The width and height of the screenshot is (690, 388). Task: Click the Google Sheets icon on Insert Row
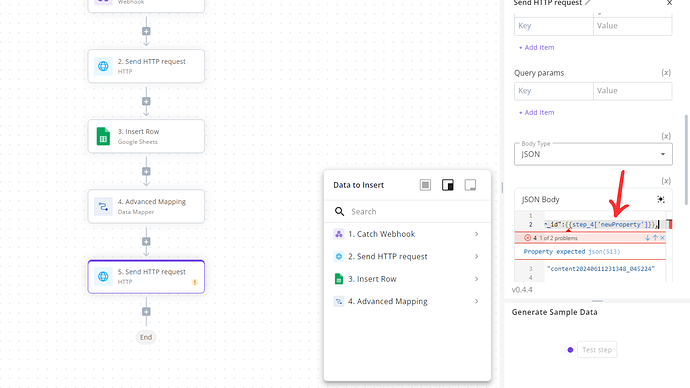click(x=103, y=136)
